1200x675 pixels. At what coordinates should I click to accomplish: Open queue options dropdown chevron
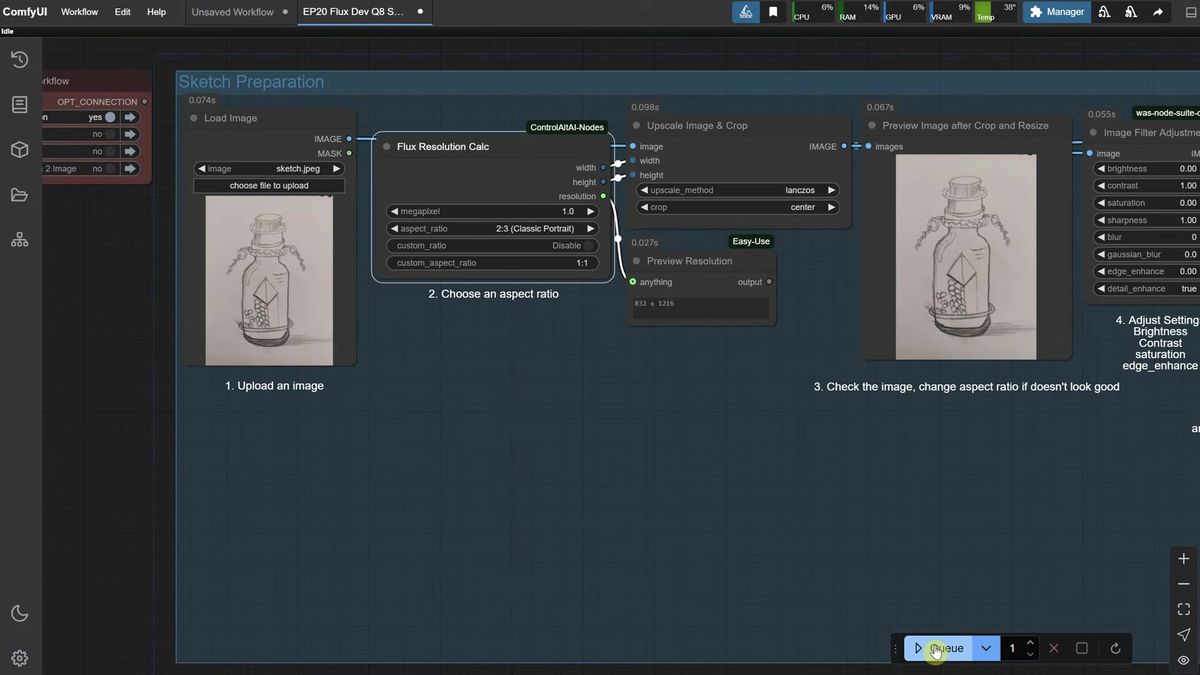point(986,648)
